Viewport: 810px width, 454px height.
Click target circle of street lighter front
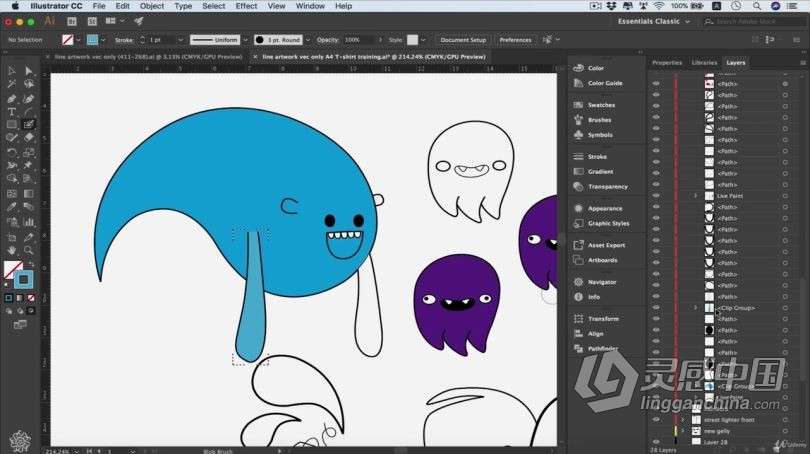point(785,419)
